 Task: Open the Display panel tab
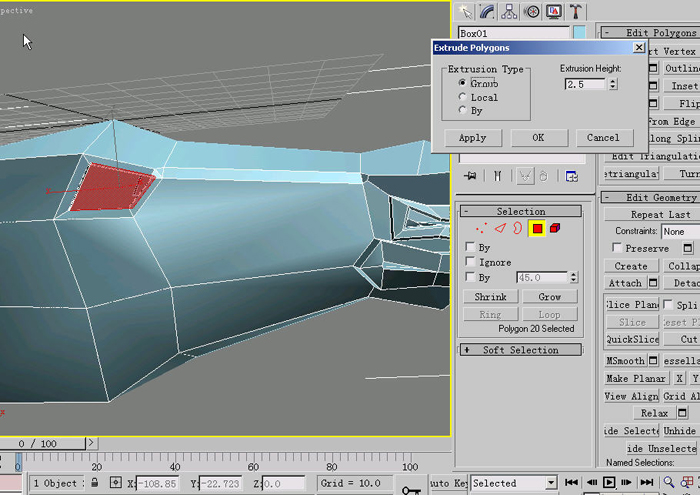point(554,12)
